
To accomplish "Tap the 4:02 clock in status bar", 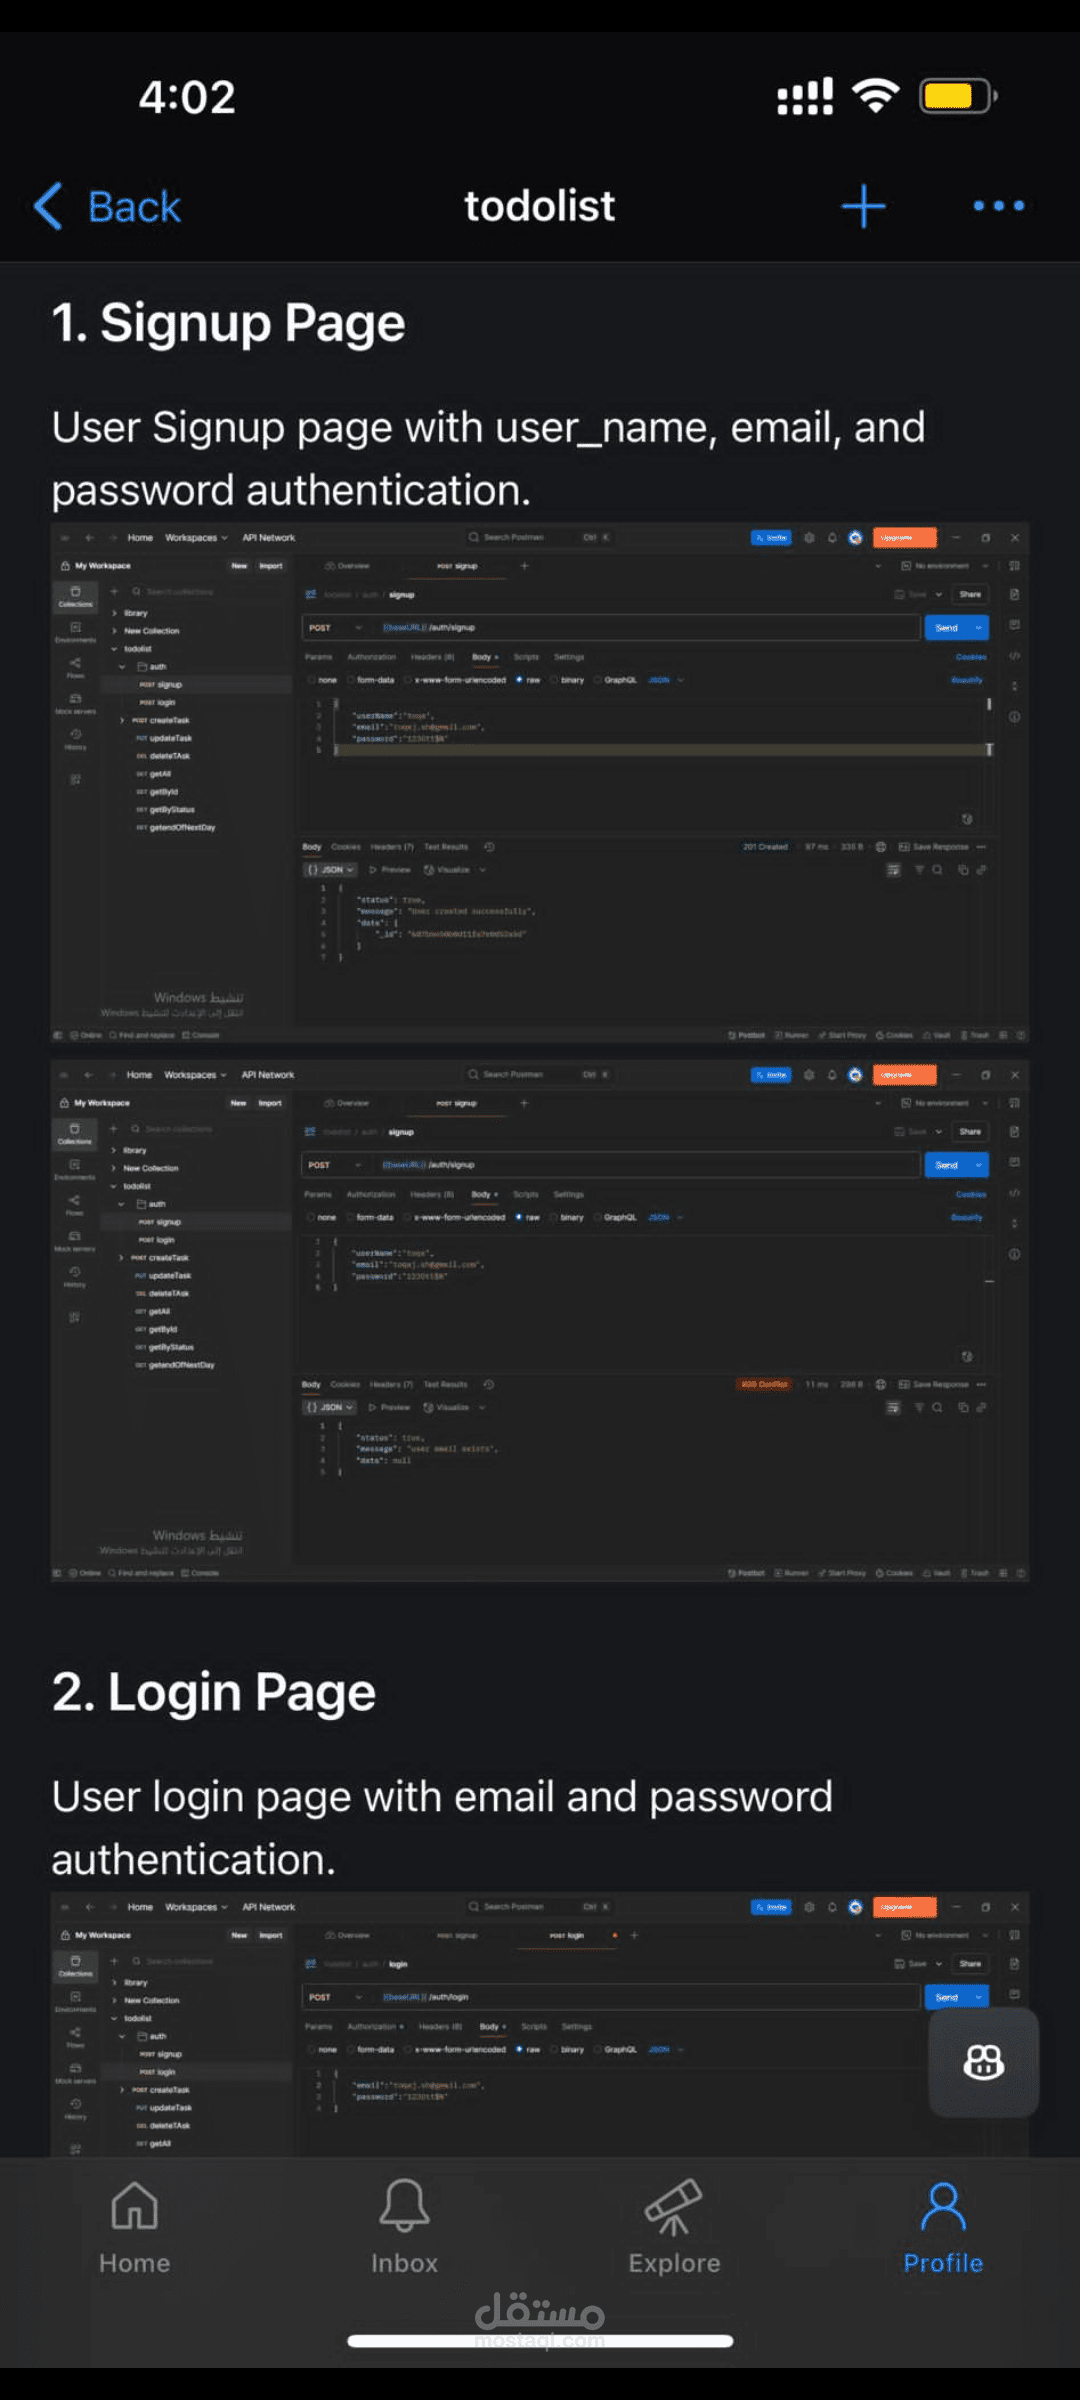I will pos(187,97).
